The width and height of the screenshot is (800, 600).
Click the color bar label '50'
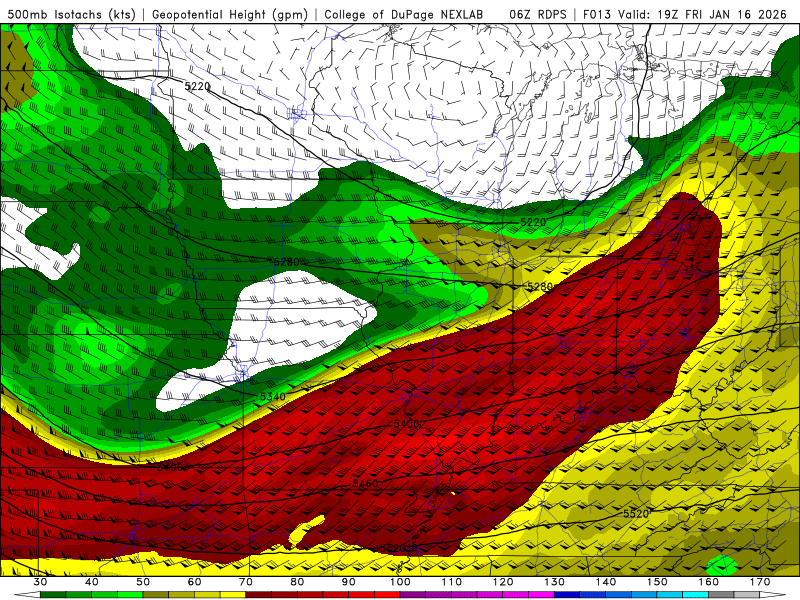pyautogui.click(x=143, y=582)
